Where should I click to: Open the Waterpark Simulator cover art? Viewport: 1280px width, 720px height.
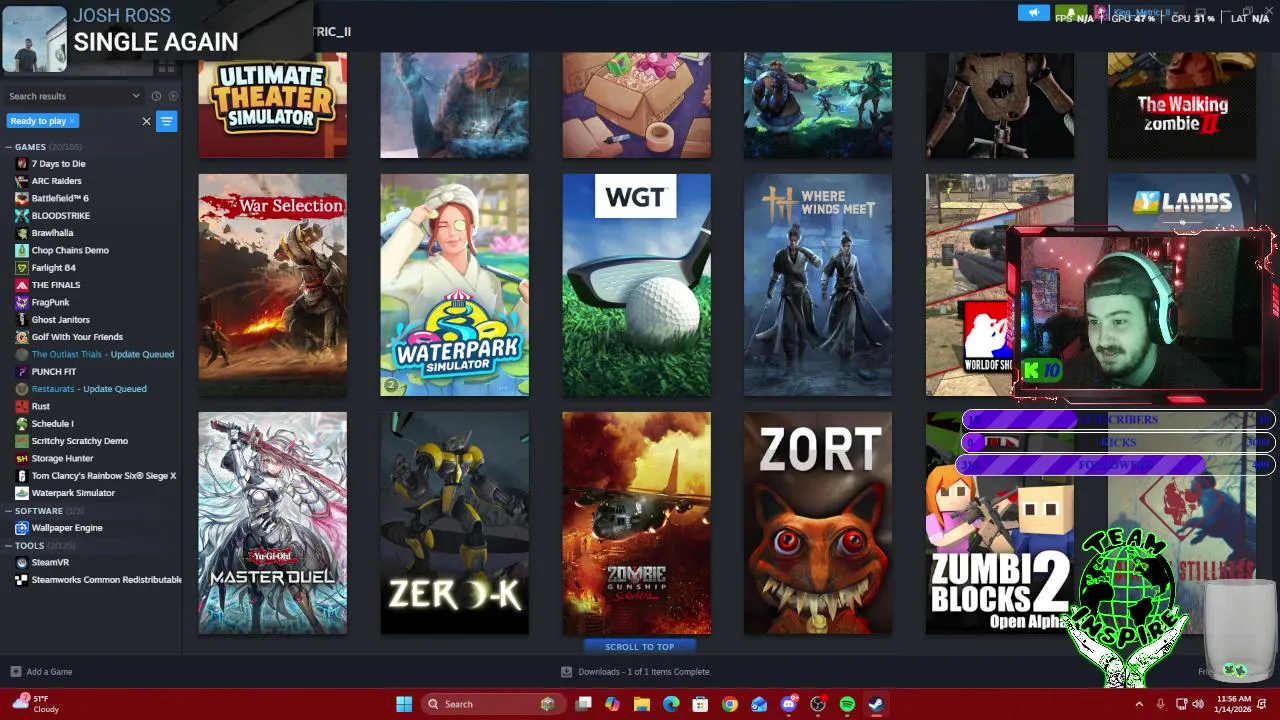[x=454, y=285]
